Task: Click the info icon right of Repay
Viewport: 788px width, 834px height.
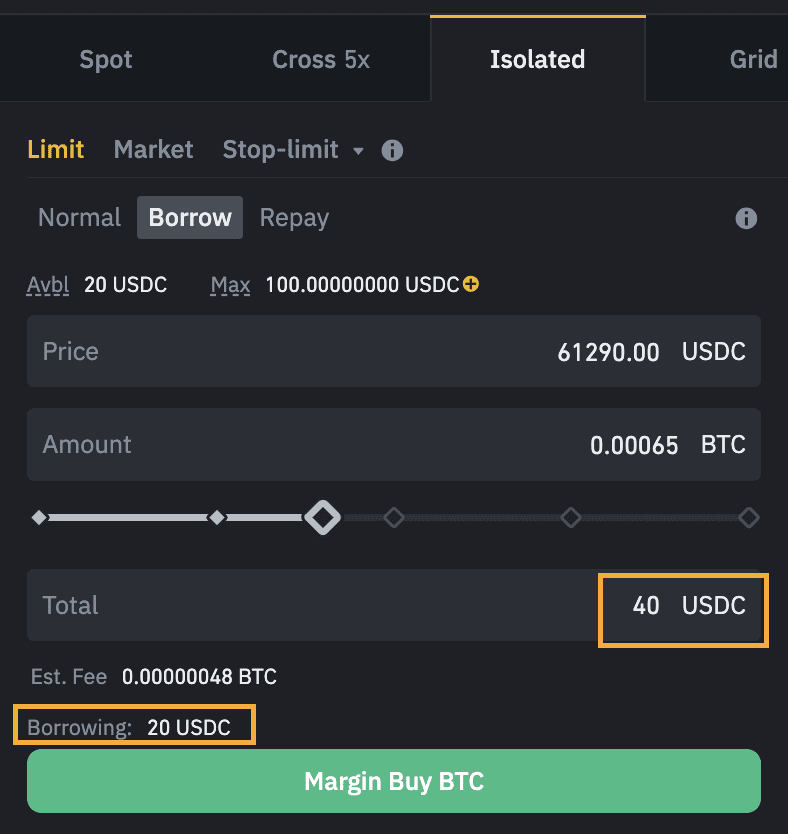Action: tap(746, 218)
